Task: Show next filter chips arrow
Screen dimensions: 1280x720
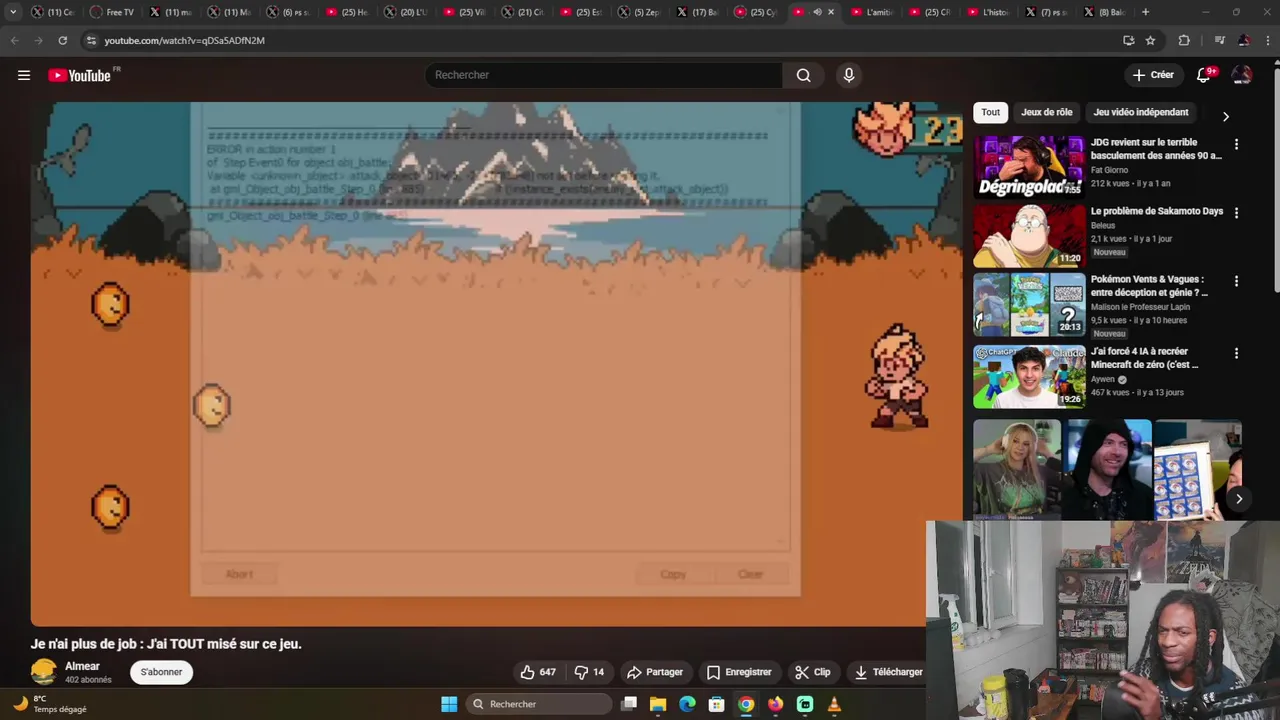Action: click(1226, 116)
